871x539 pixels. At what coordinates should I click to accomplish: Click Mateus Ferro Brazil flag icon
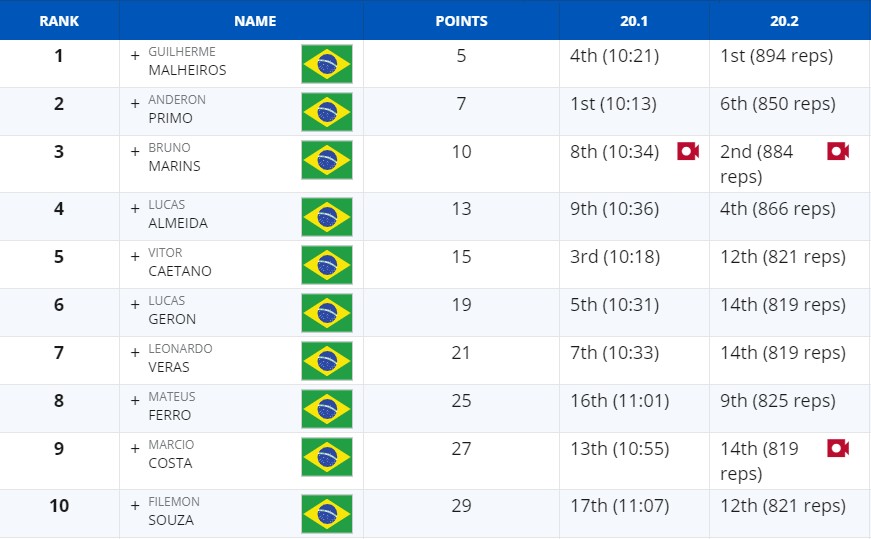pyautogui.click(x=327, y=409)
